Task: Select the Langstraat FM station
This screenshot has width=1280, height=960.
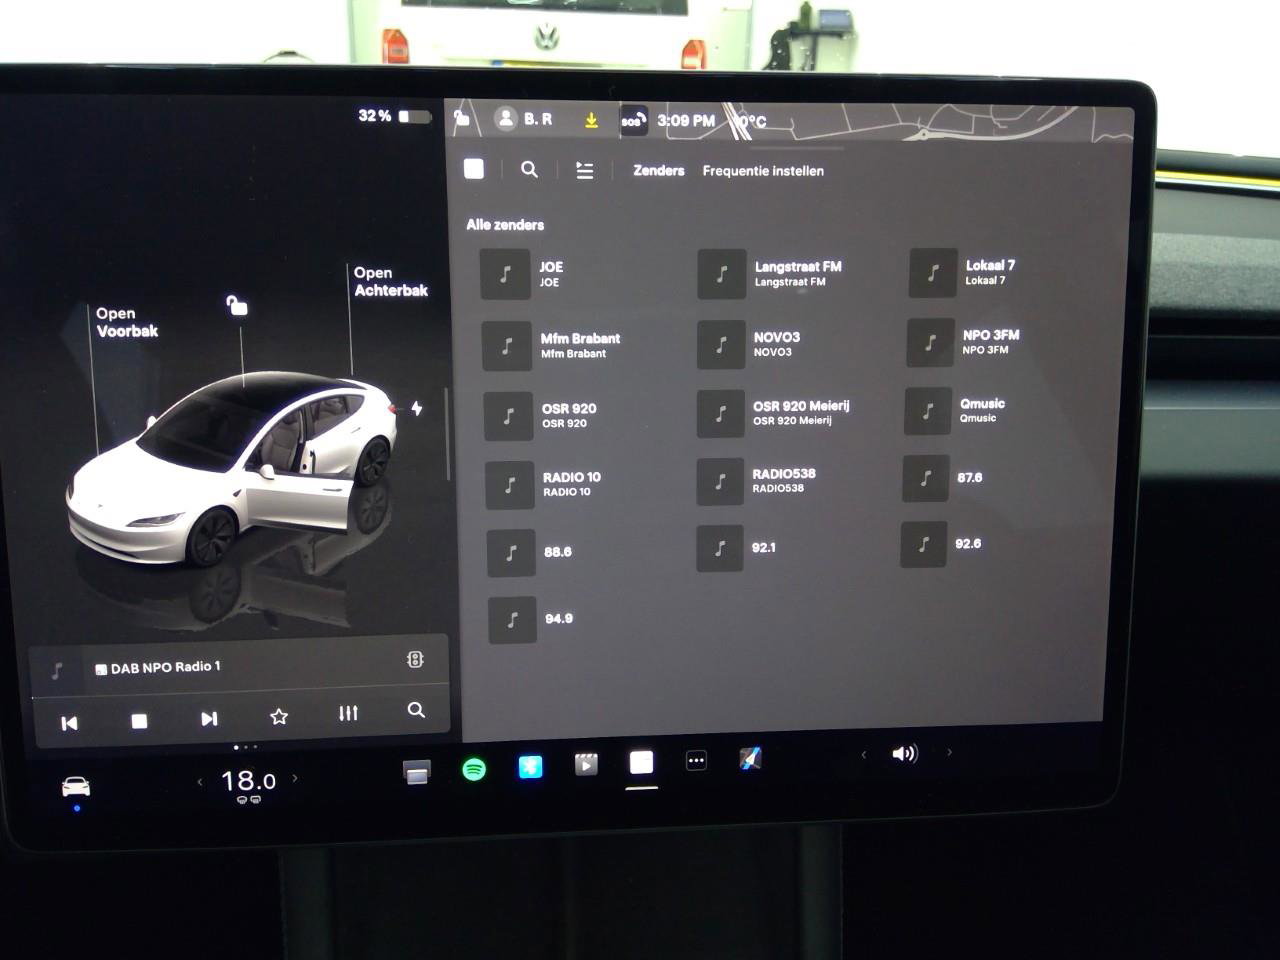Action: click(x=771, y=274)
